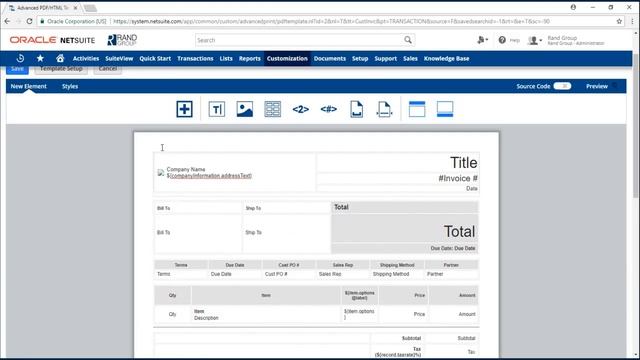Open Shortcuts star icon
Viewport: 640px width, 360px height.
40,58
